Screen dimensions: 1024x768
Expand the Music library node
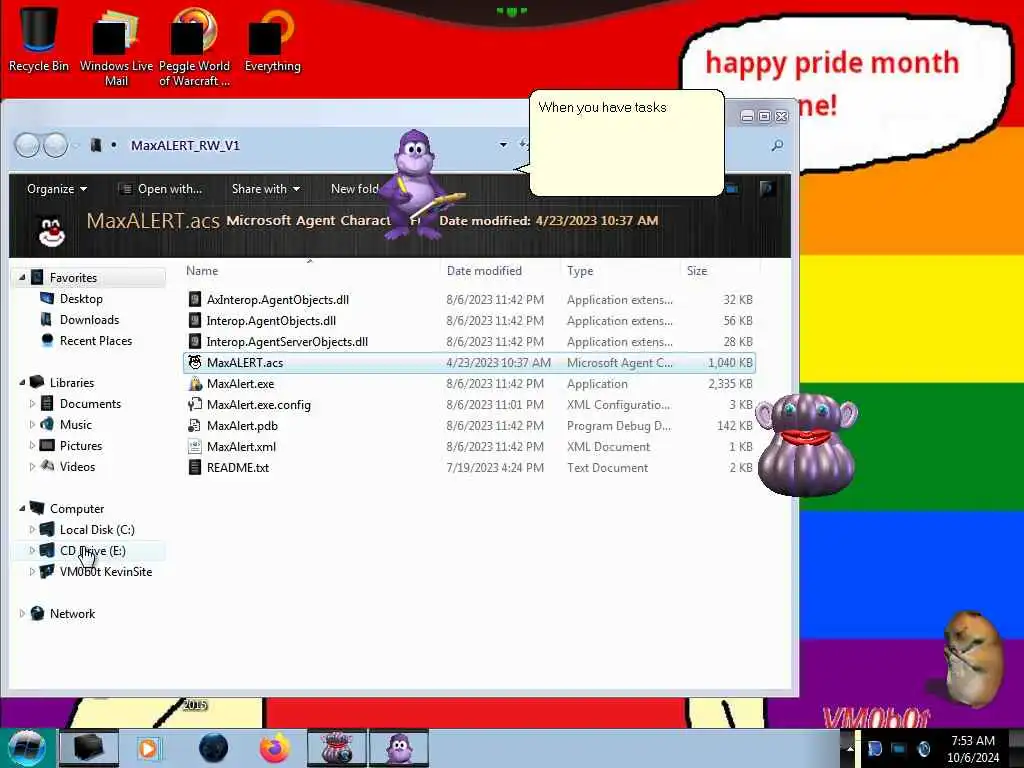tap(32, 424)
